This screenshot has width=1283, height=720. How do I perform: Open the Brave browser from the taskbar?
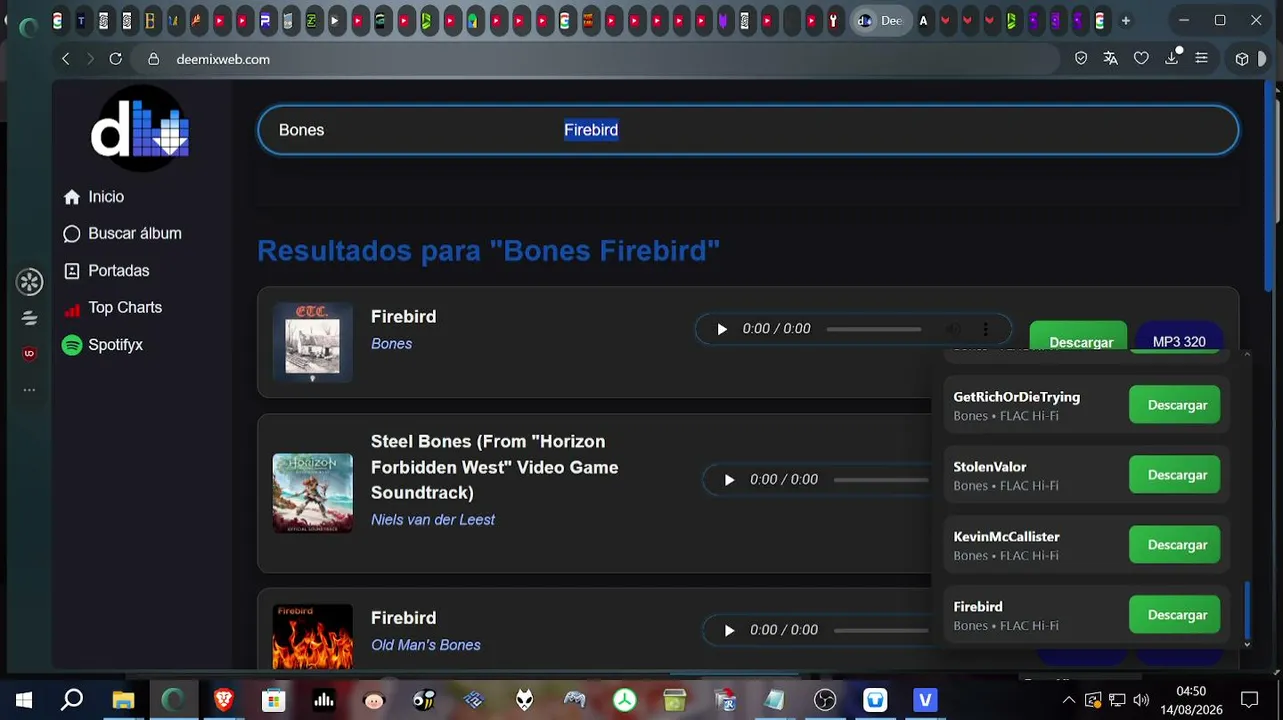[x=224, y=700]
